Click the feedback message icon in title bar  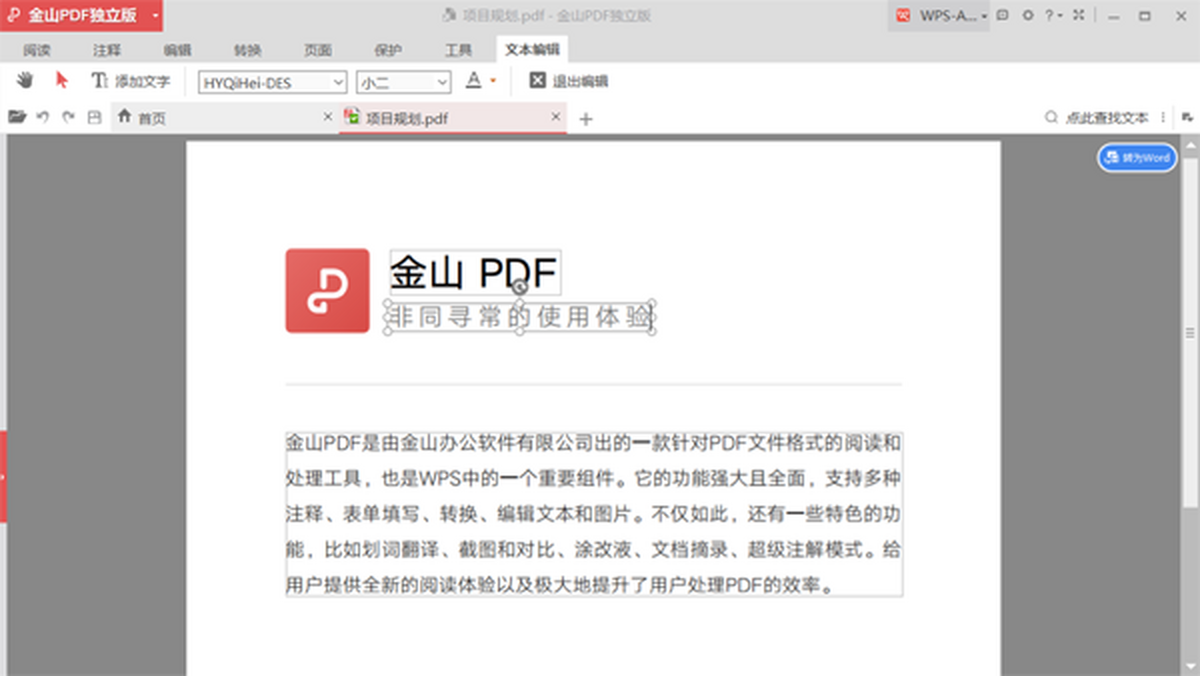point(1003,15)
